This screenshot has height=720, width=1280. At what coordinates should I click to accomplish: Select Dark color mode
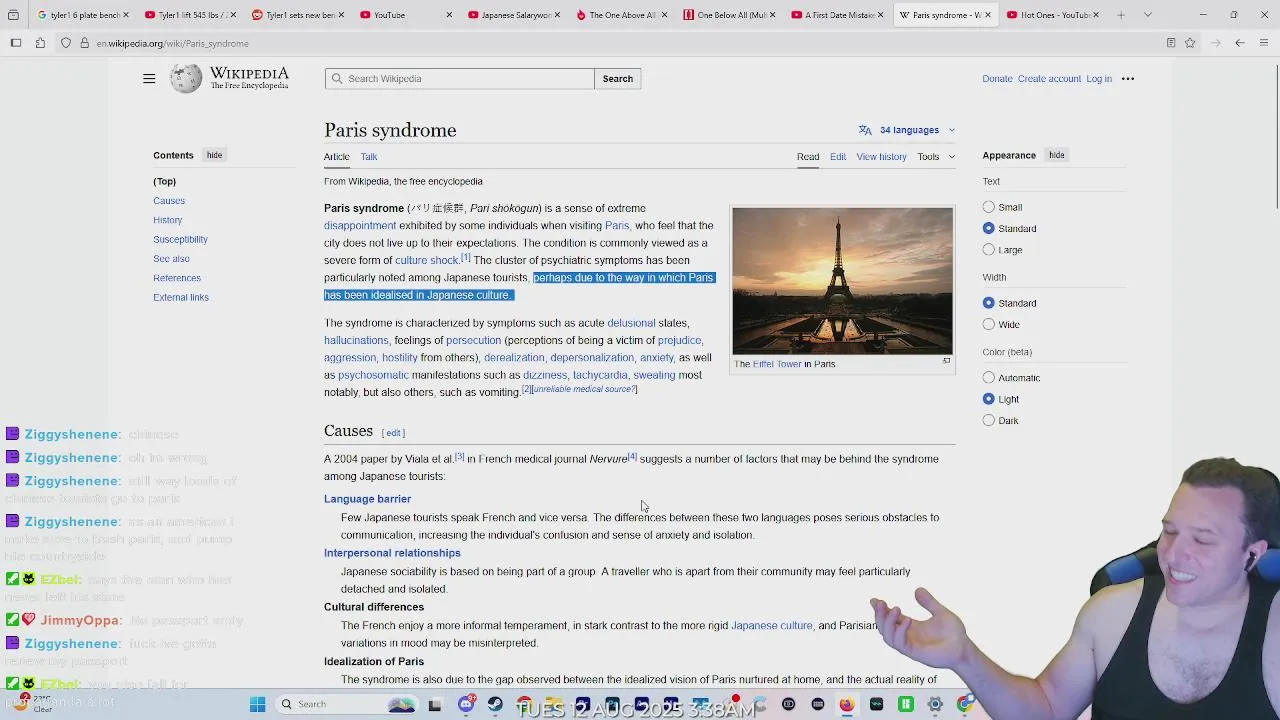coord(989,421)
